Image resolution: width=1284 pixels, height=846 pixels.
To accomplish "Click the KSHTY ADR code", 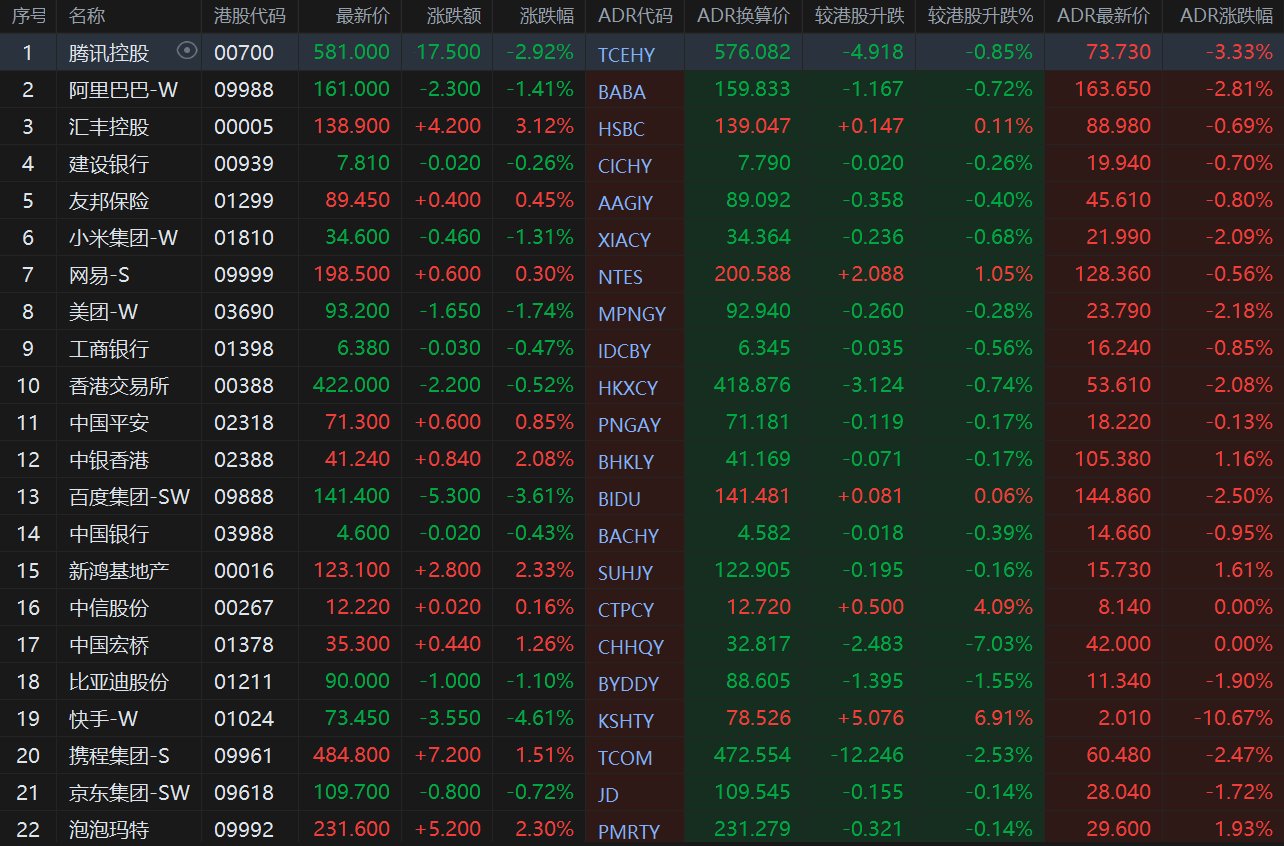I will (x=625, y=721).
